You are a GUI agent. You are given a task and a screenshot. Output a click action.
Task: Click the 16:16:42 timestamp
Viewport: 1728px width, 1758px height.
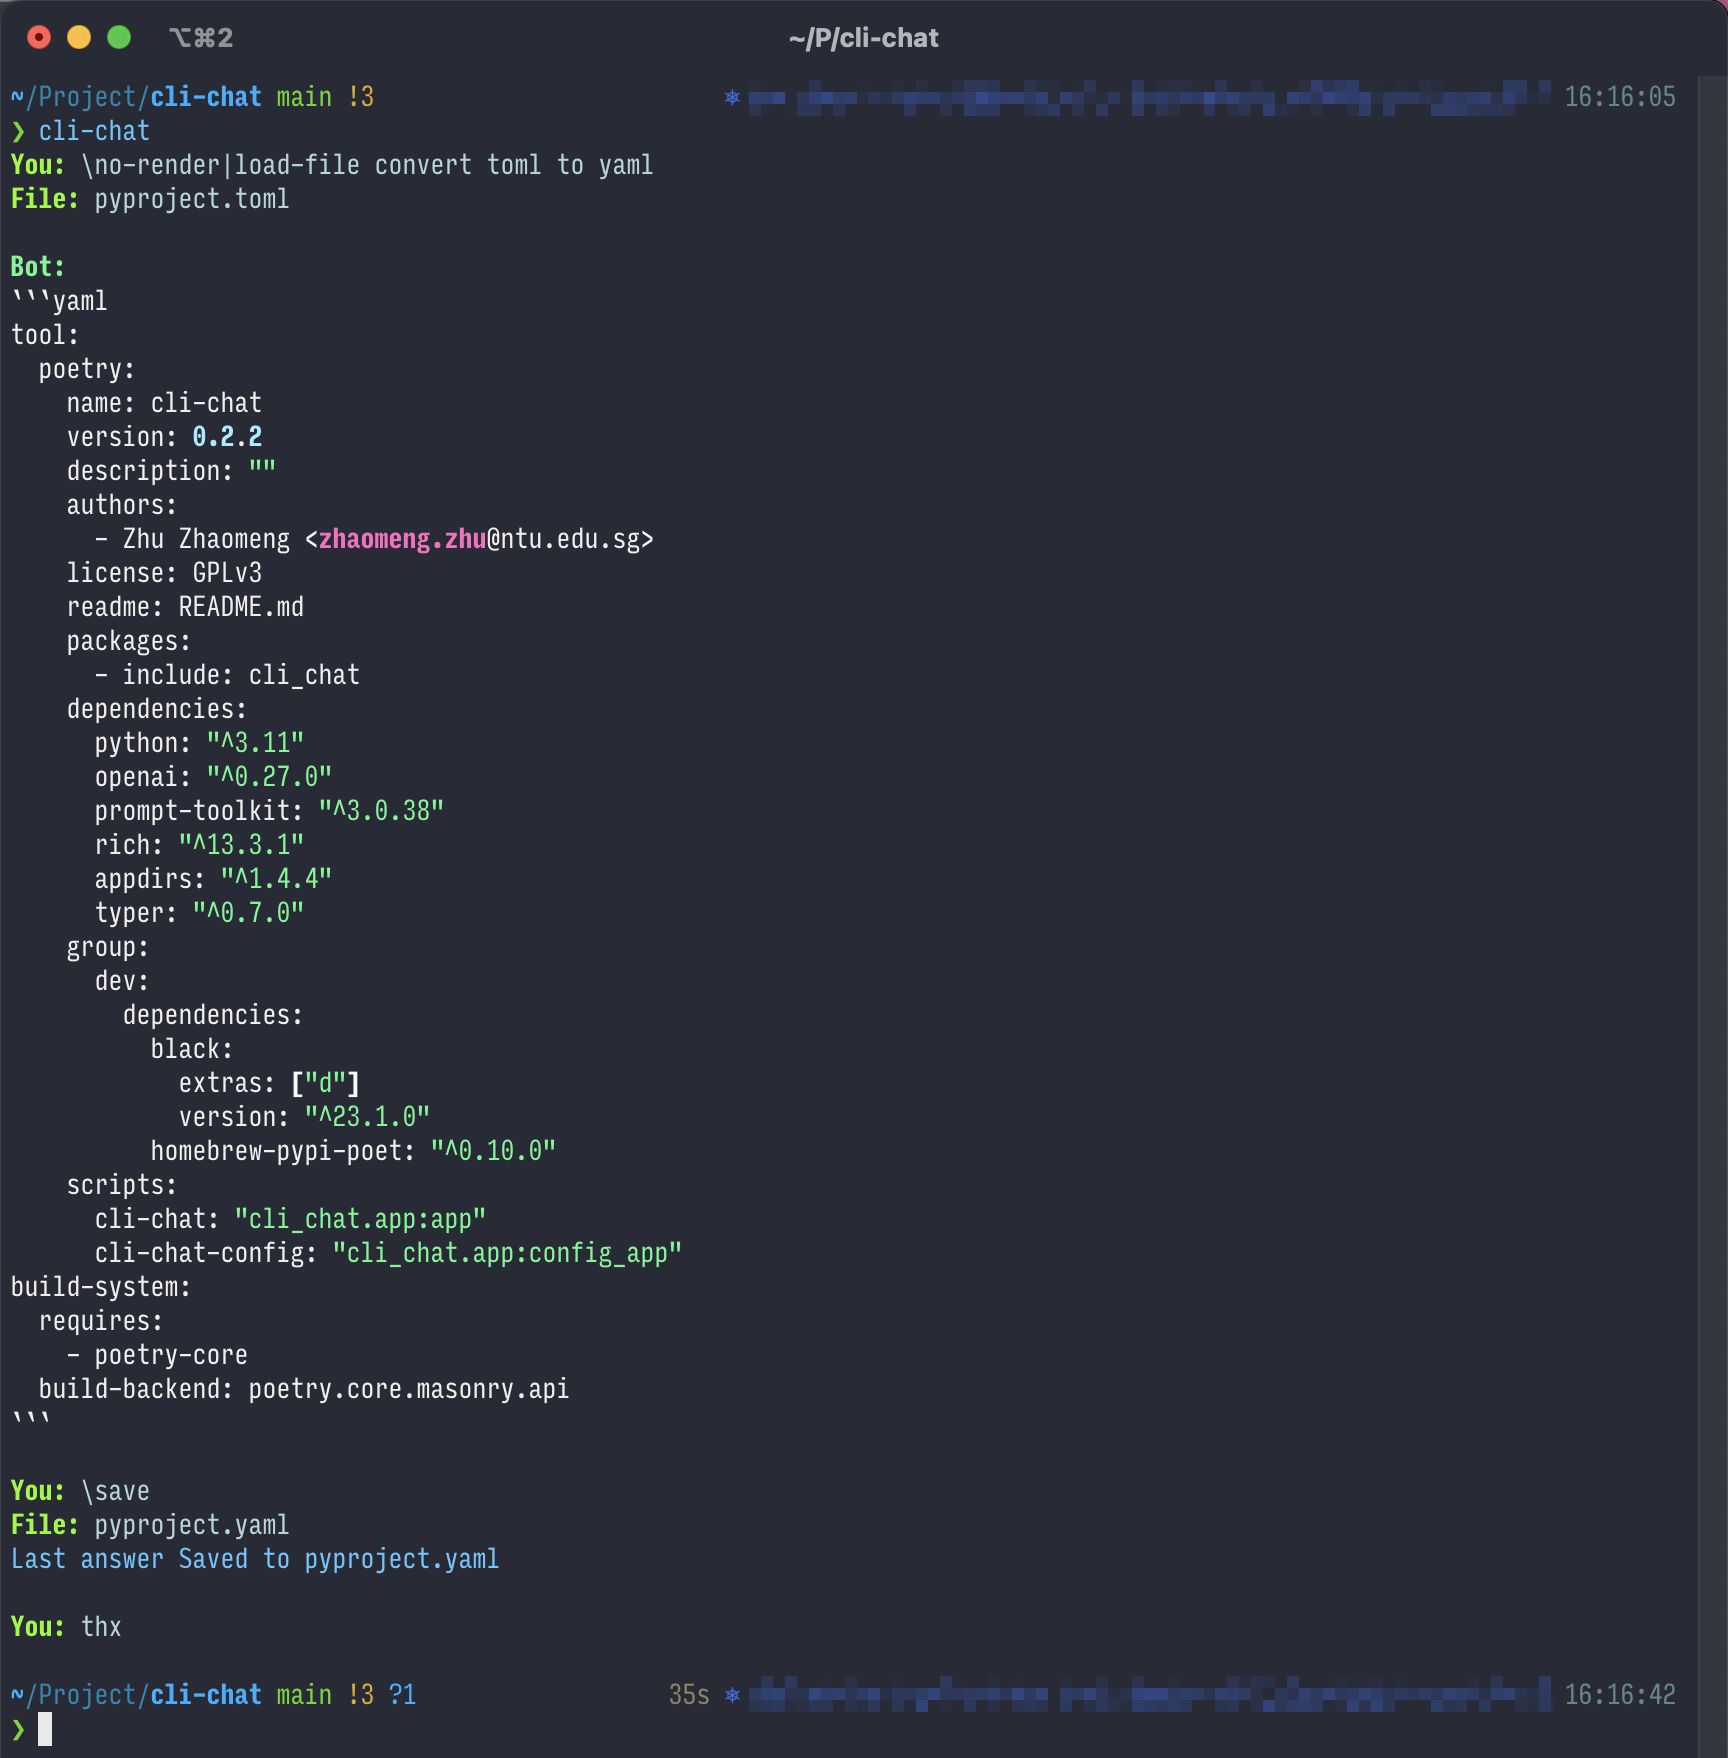click(1620, 1695)
